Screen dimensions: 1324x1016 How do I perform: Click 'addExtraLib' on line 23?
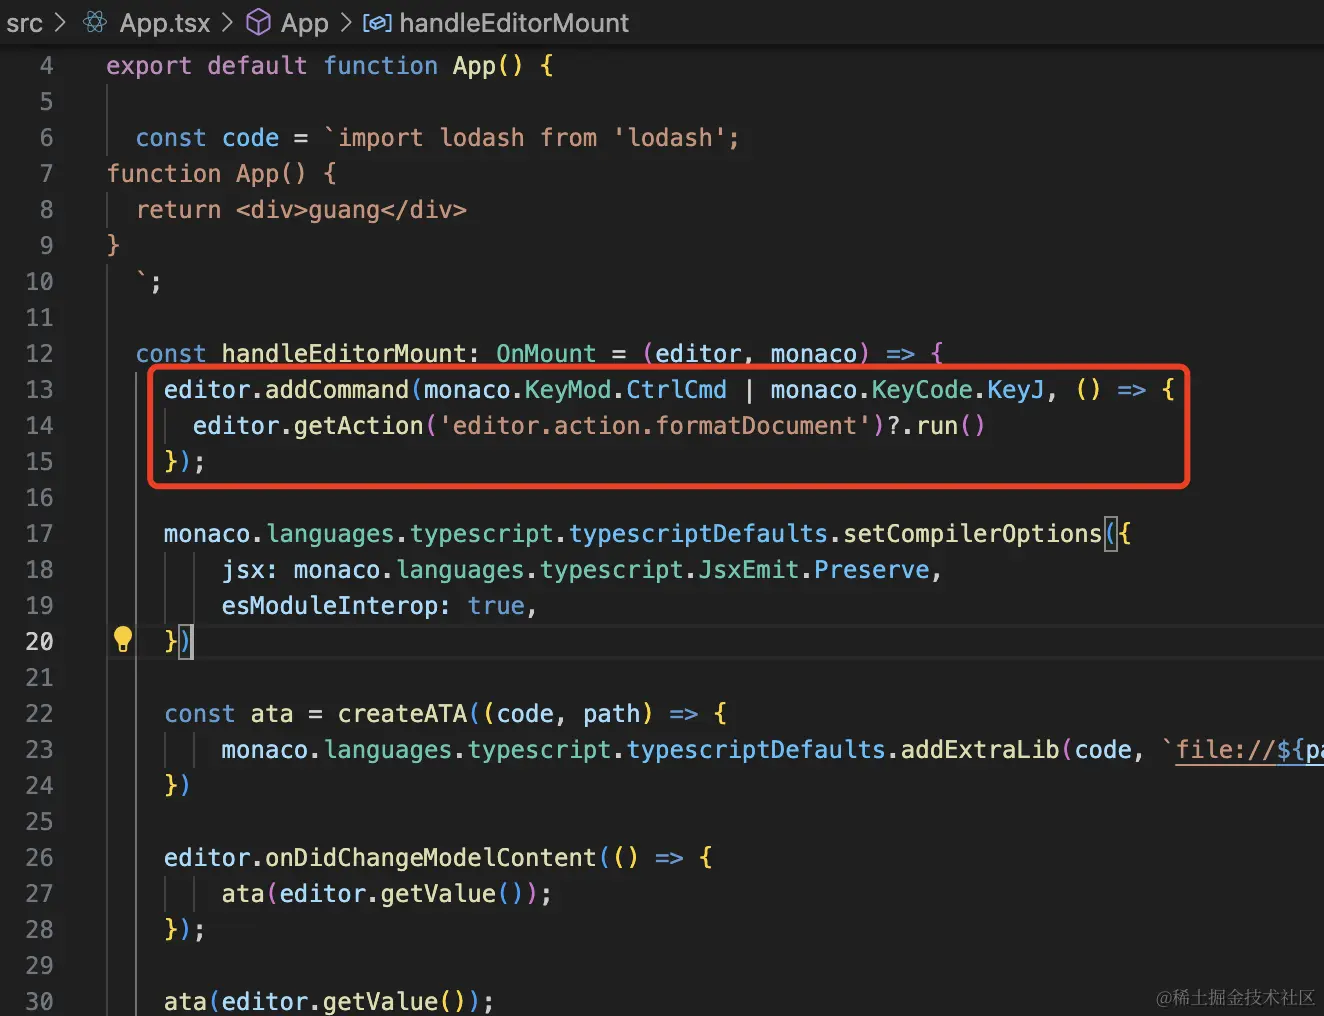coord(980,750)
